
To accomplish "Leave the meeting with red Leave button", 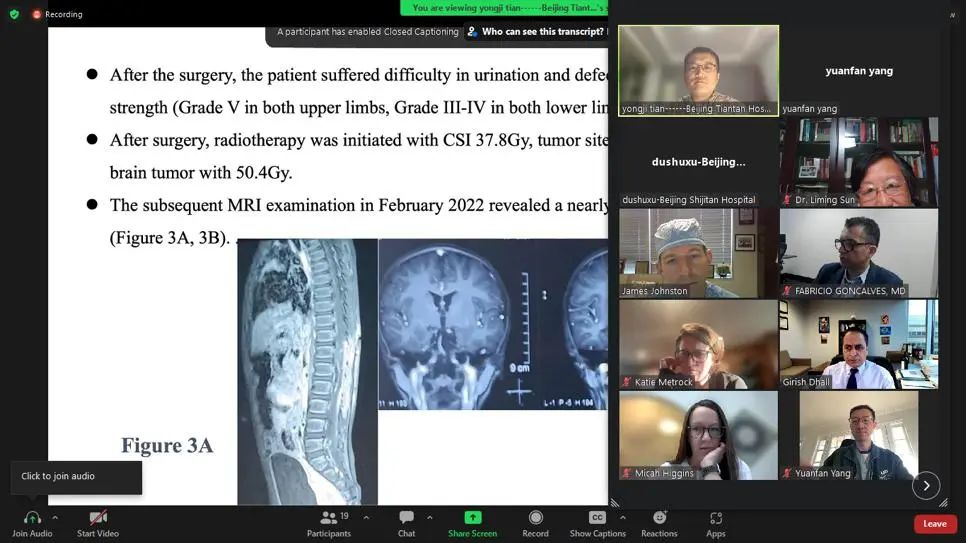I will (x=934, y=524).
